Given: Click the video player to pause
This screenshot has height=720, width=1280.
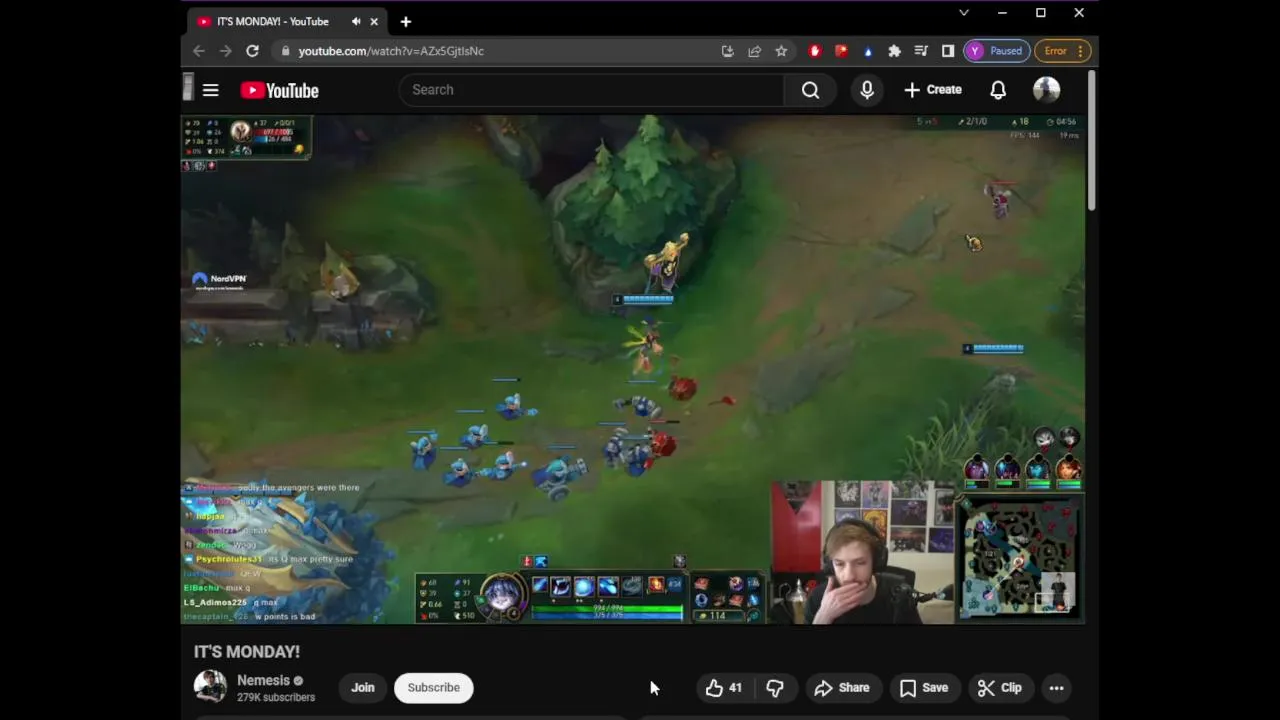Looking at the screenshot, I should click(x=633, y=369).
